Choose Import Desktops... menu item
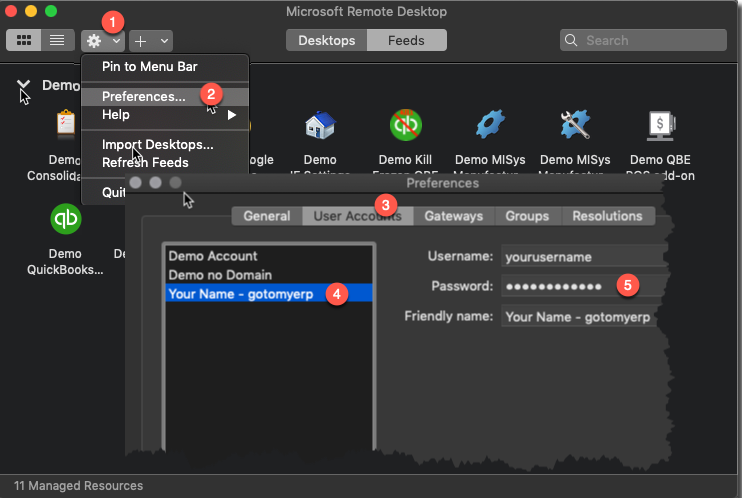 pyautogui.click(x=164, y=144)
